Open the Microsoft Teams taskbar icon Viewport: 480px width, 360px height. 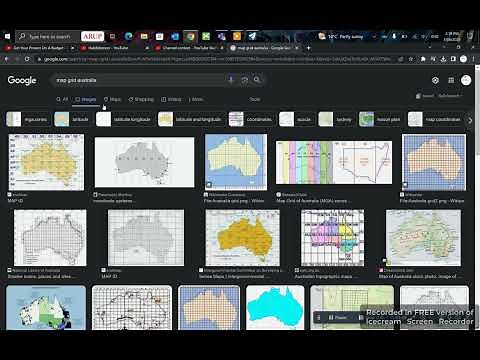[x=221, y=36]
